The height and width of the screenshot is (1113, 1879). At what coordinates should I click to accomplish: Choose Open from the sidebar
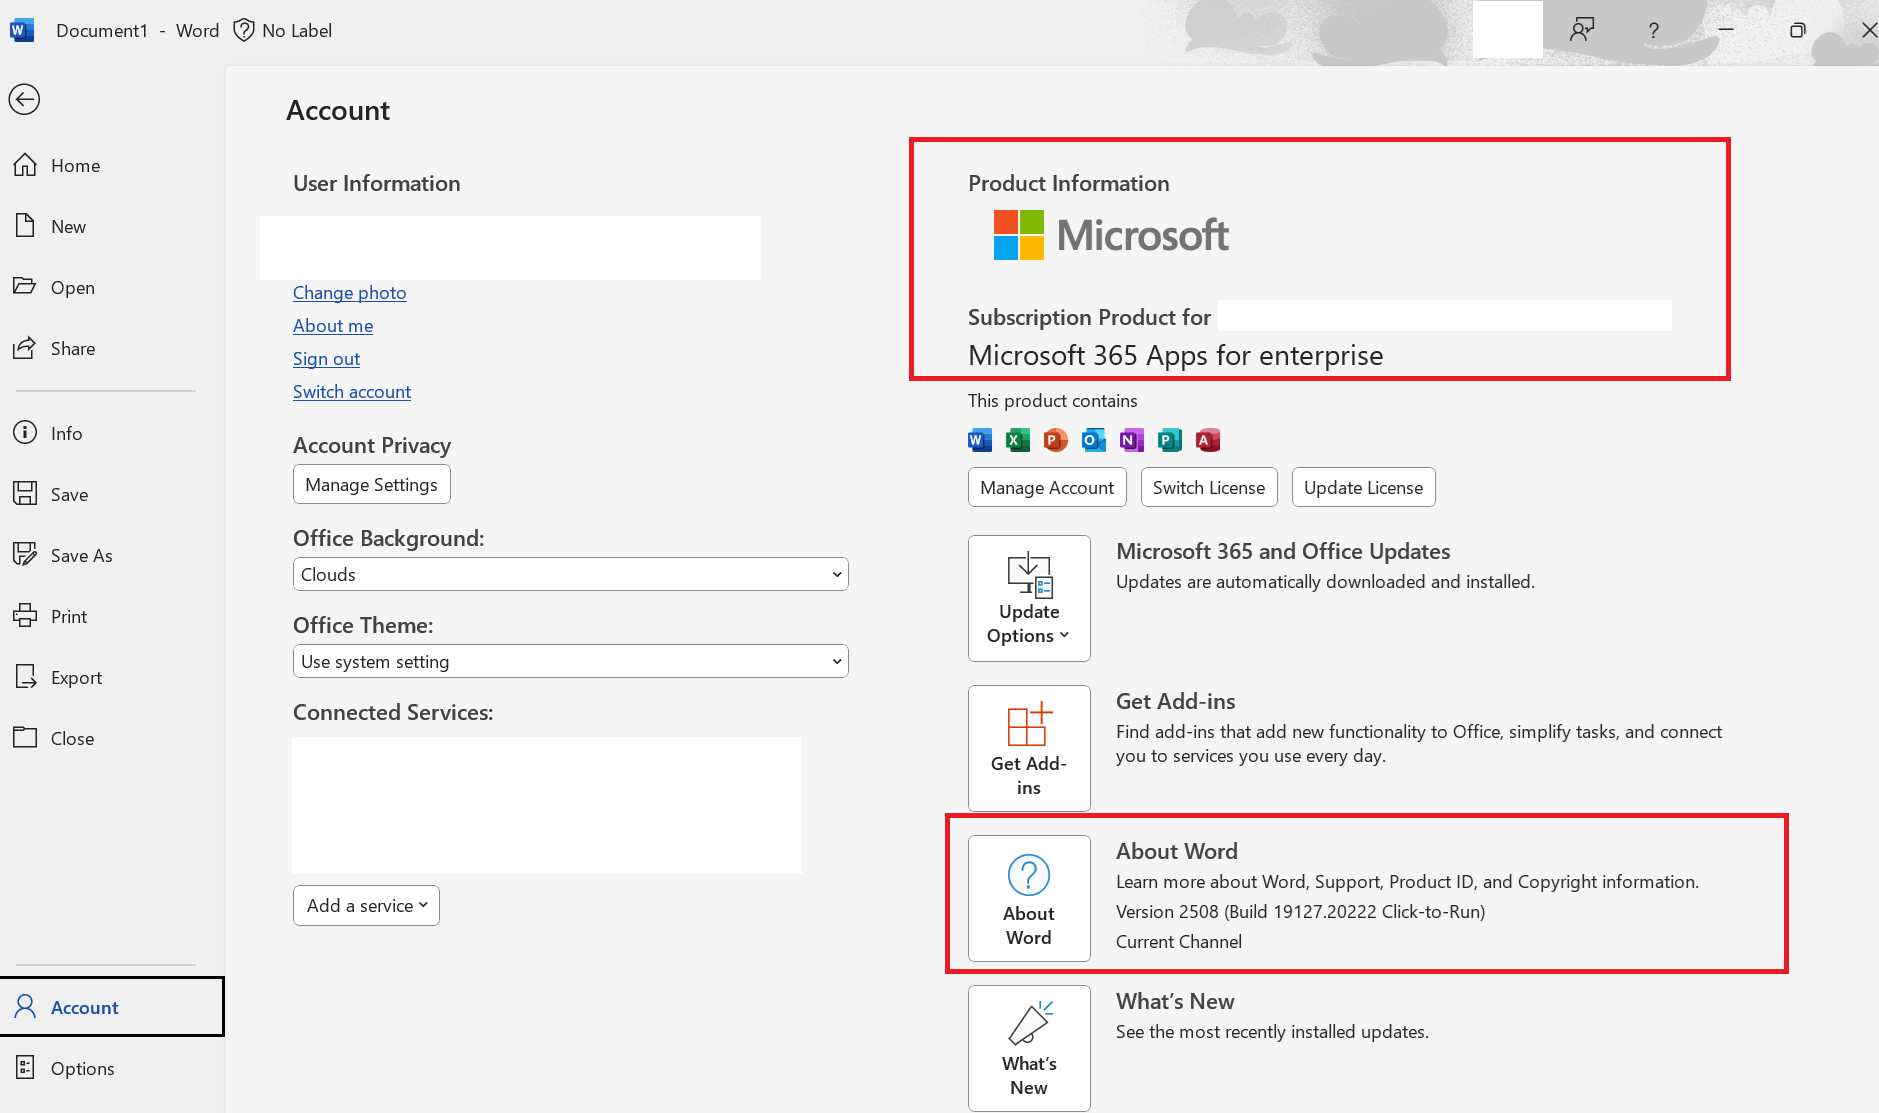(x=112, y=287)
